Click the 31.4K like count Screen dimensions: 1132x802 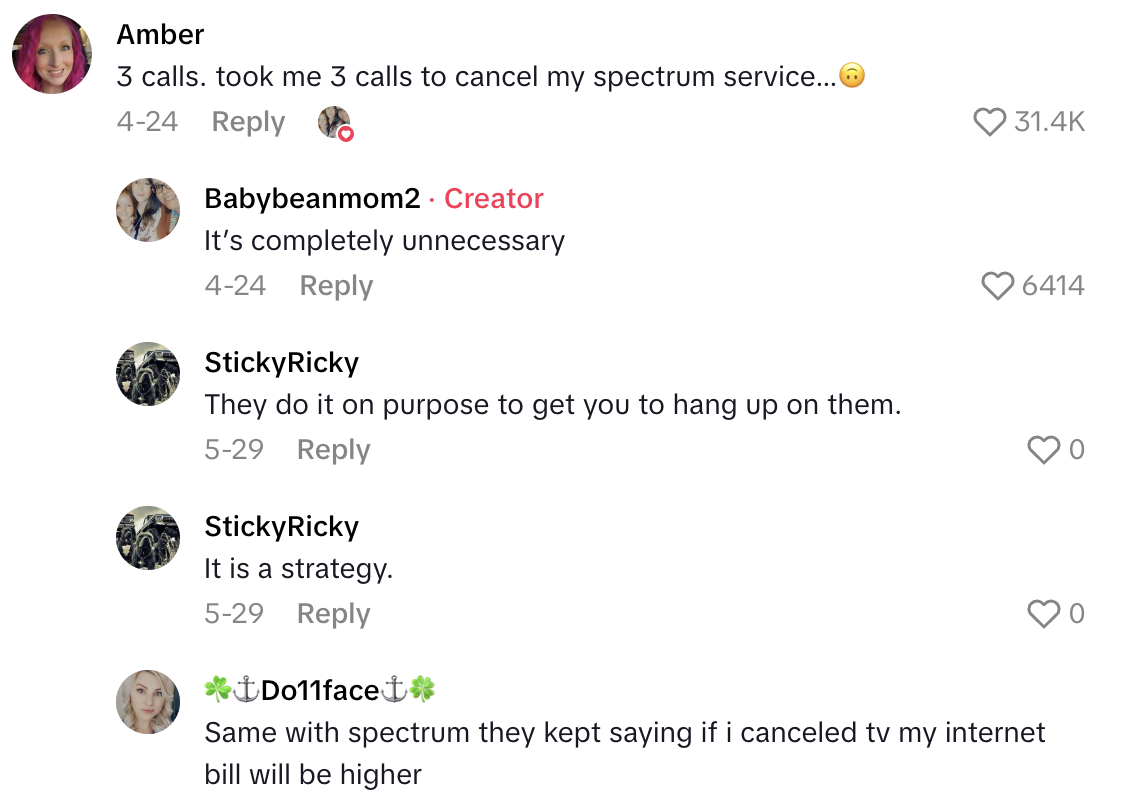(1045, 122)
